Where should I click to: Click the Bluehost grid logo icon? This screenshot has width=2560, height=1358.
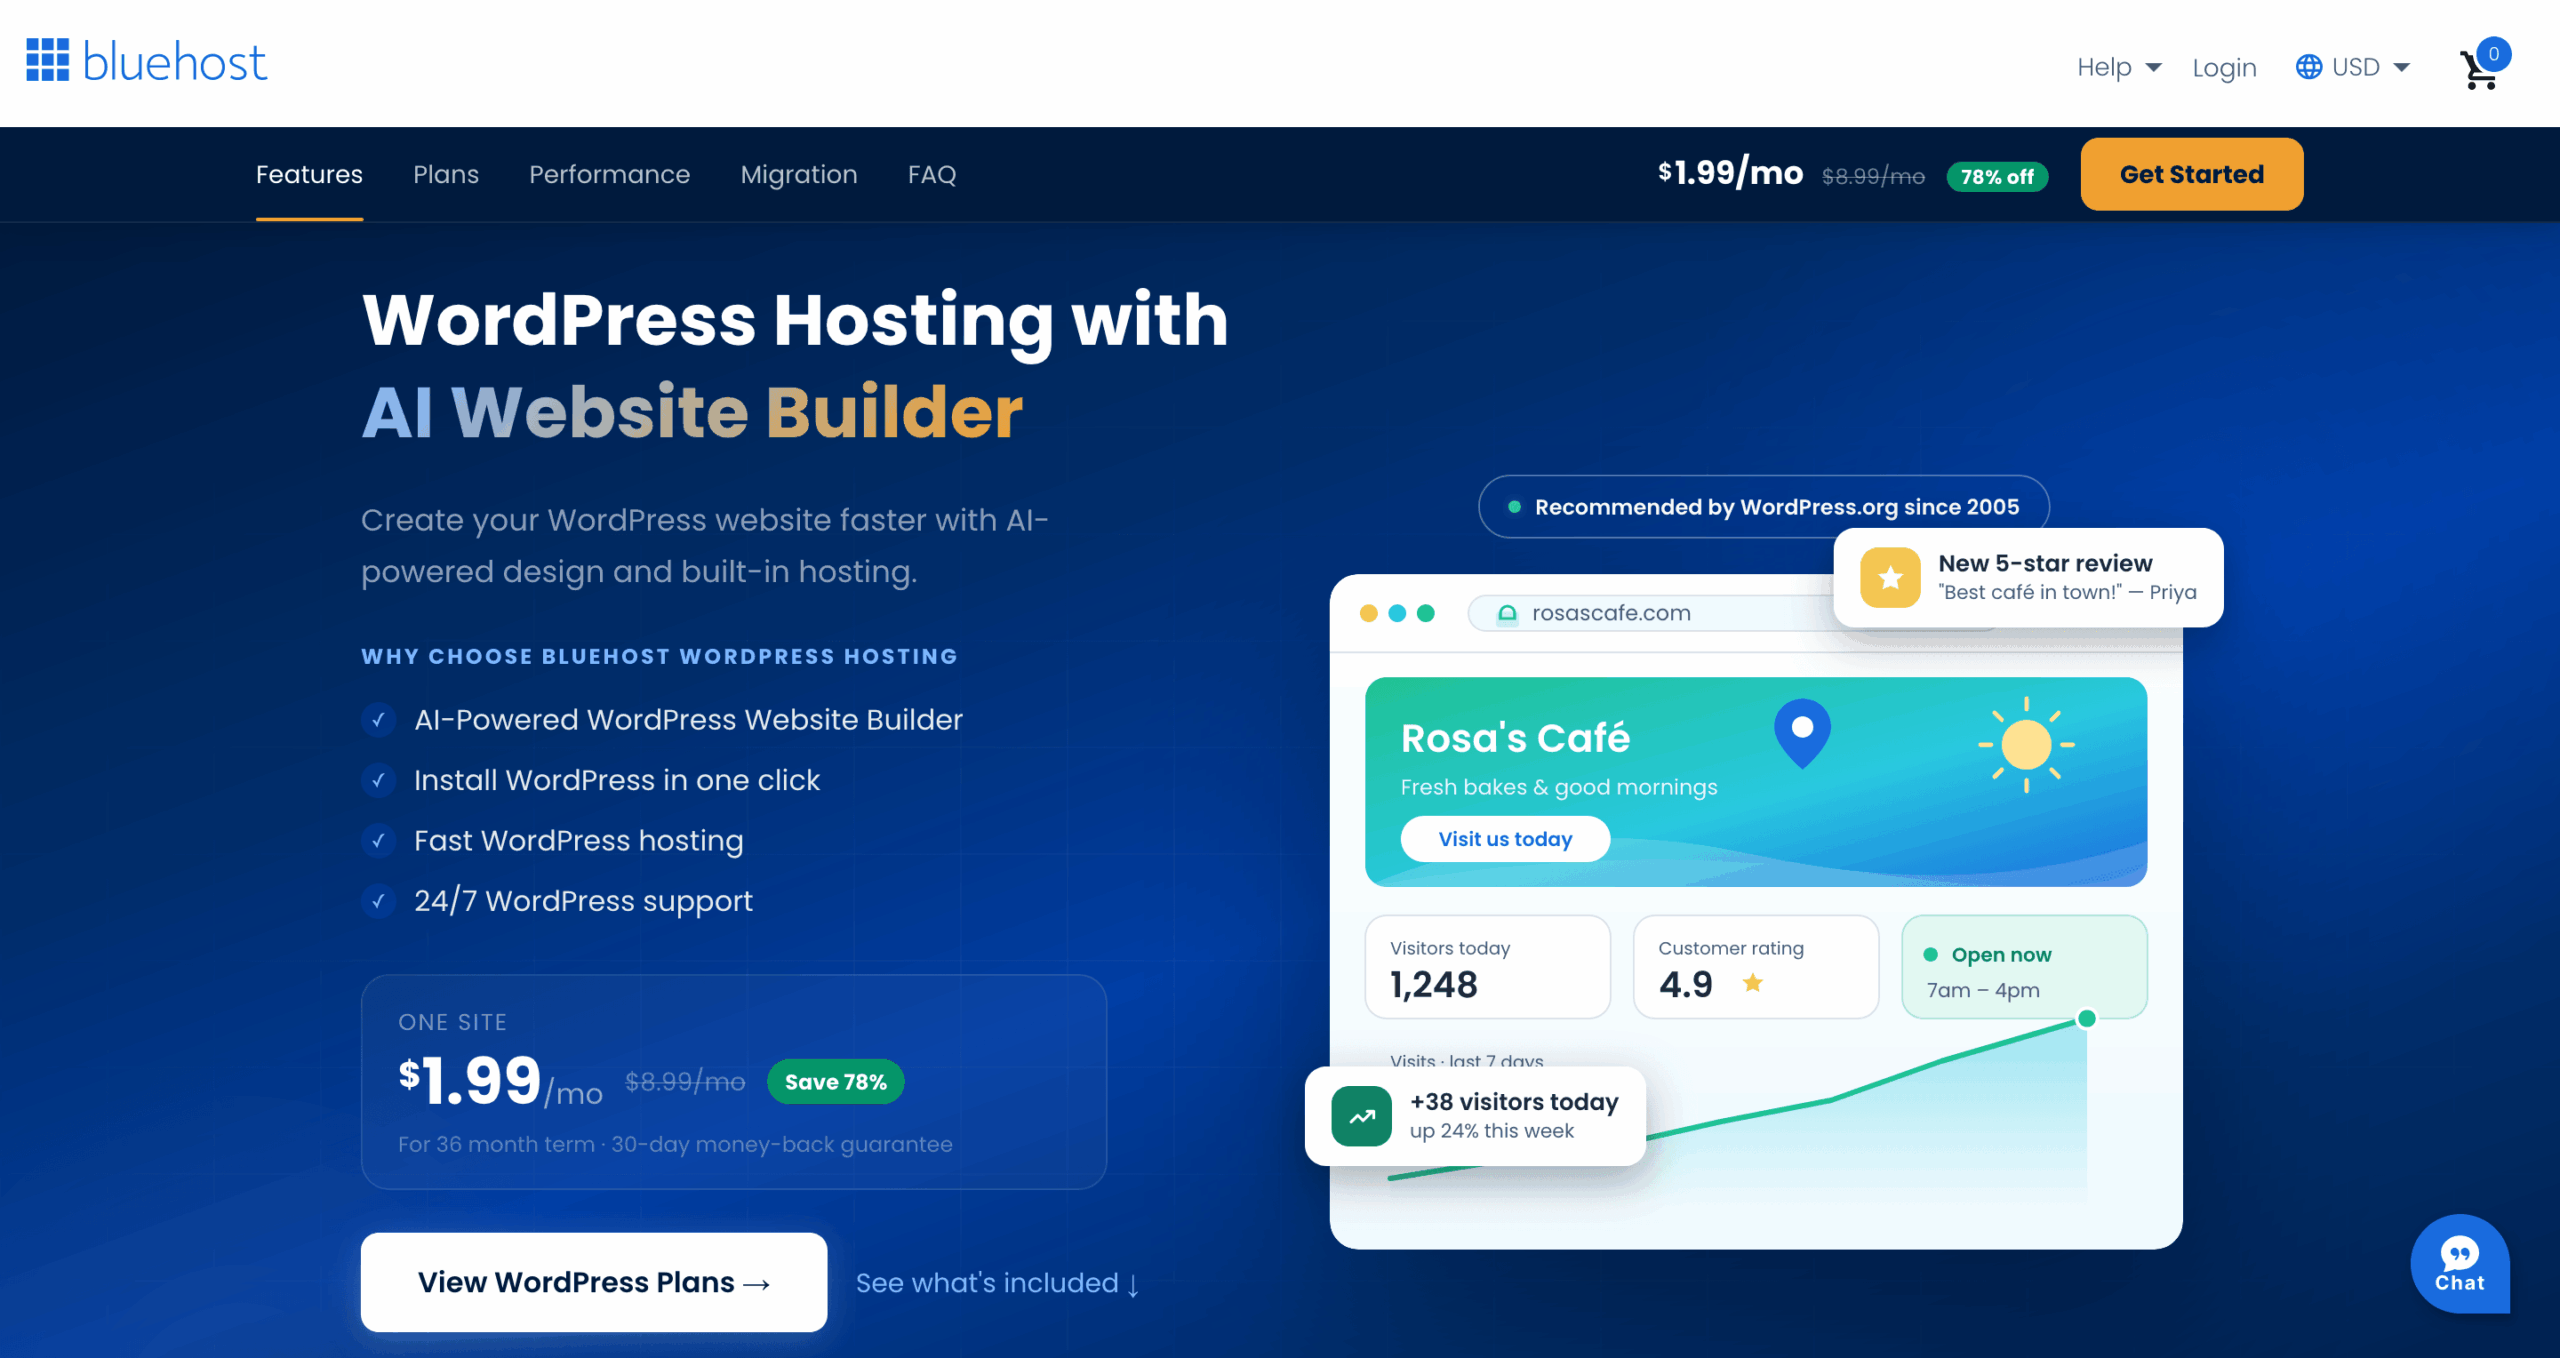47,60
